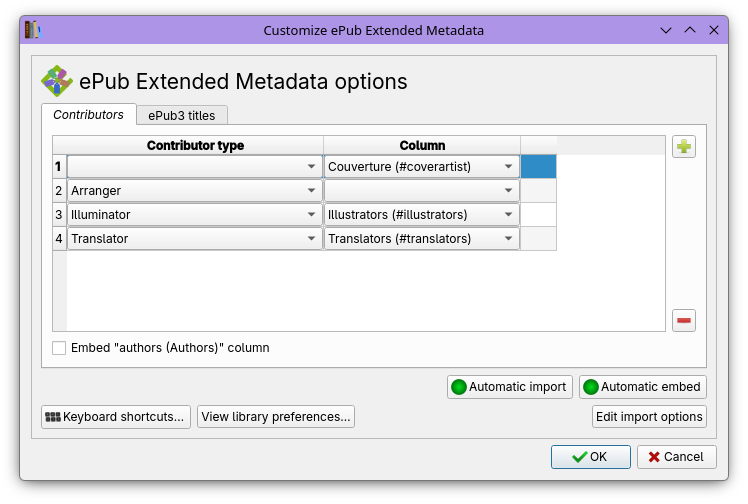Click the blue highlighted cell in row 1

[538, 167]
